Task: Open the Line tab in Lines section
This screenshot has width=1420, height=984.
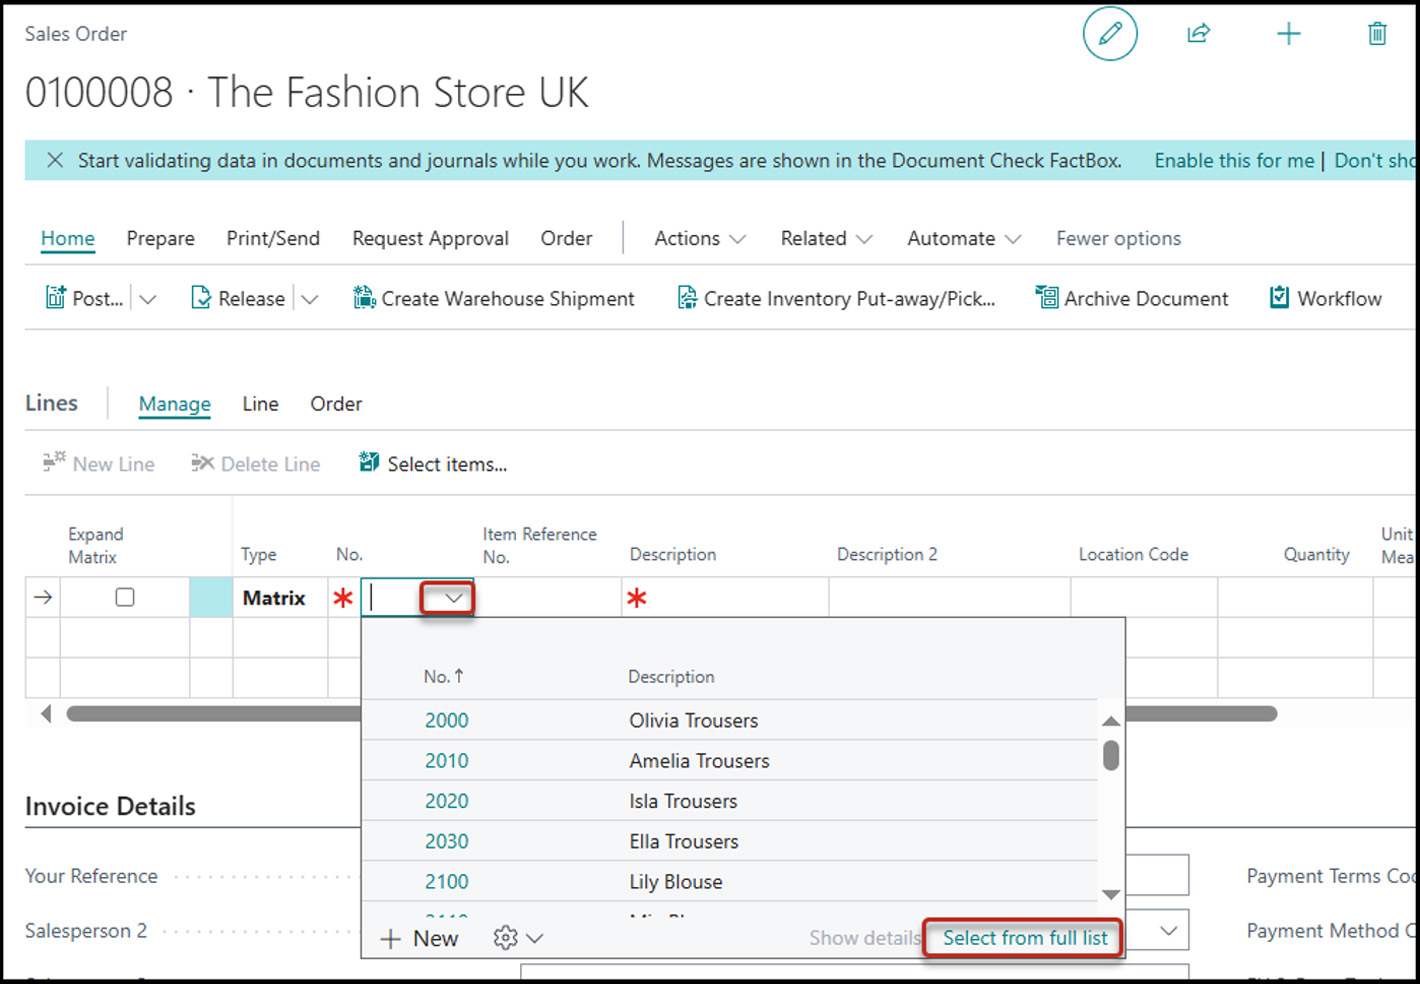Action: (x=260, y=404)
